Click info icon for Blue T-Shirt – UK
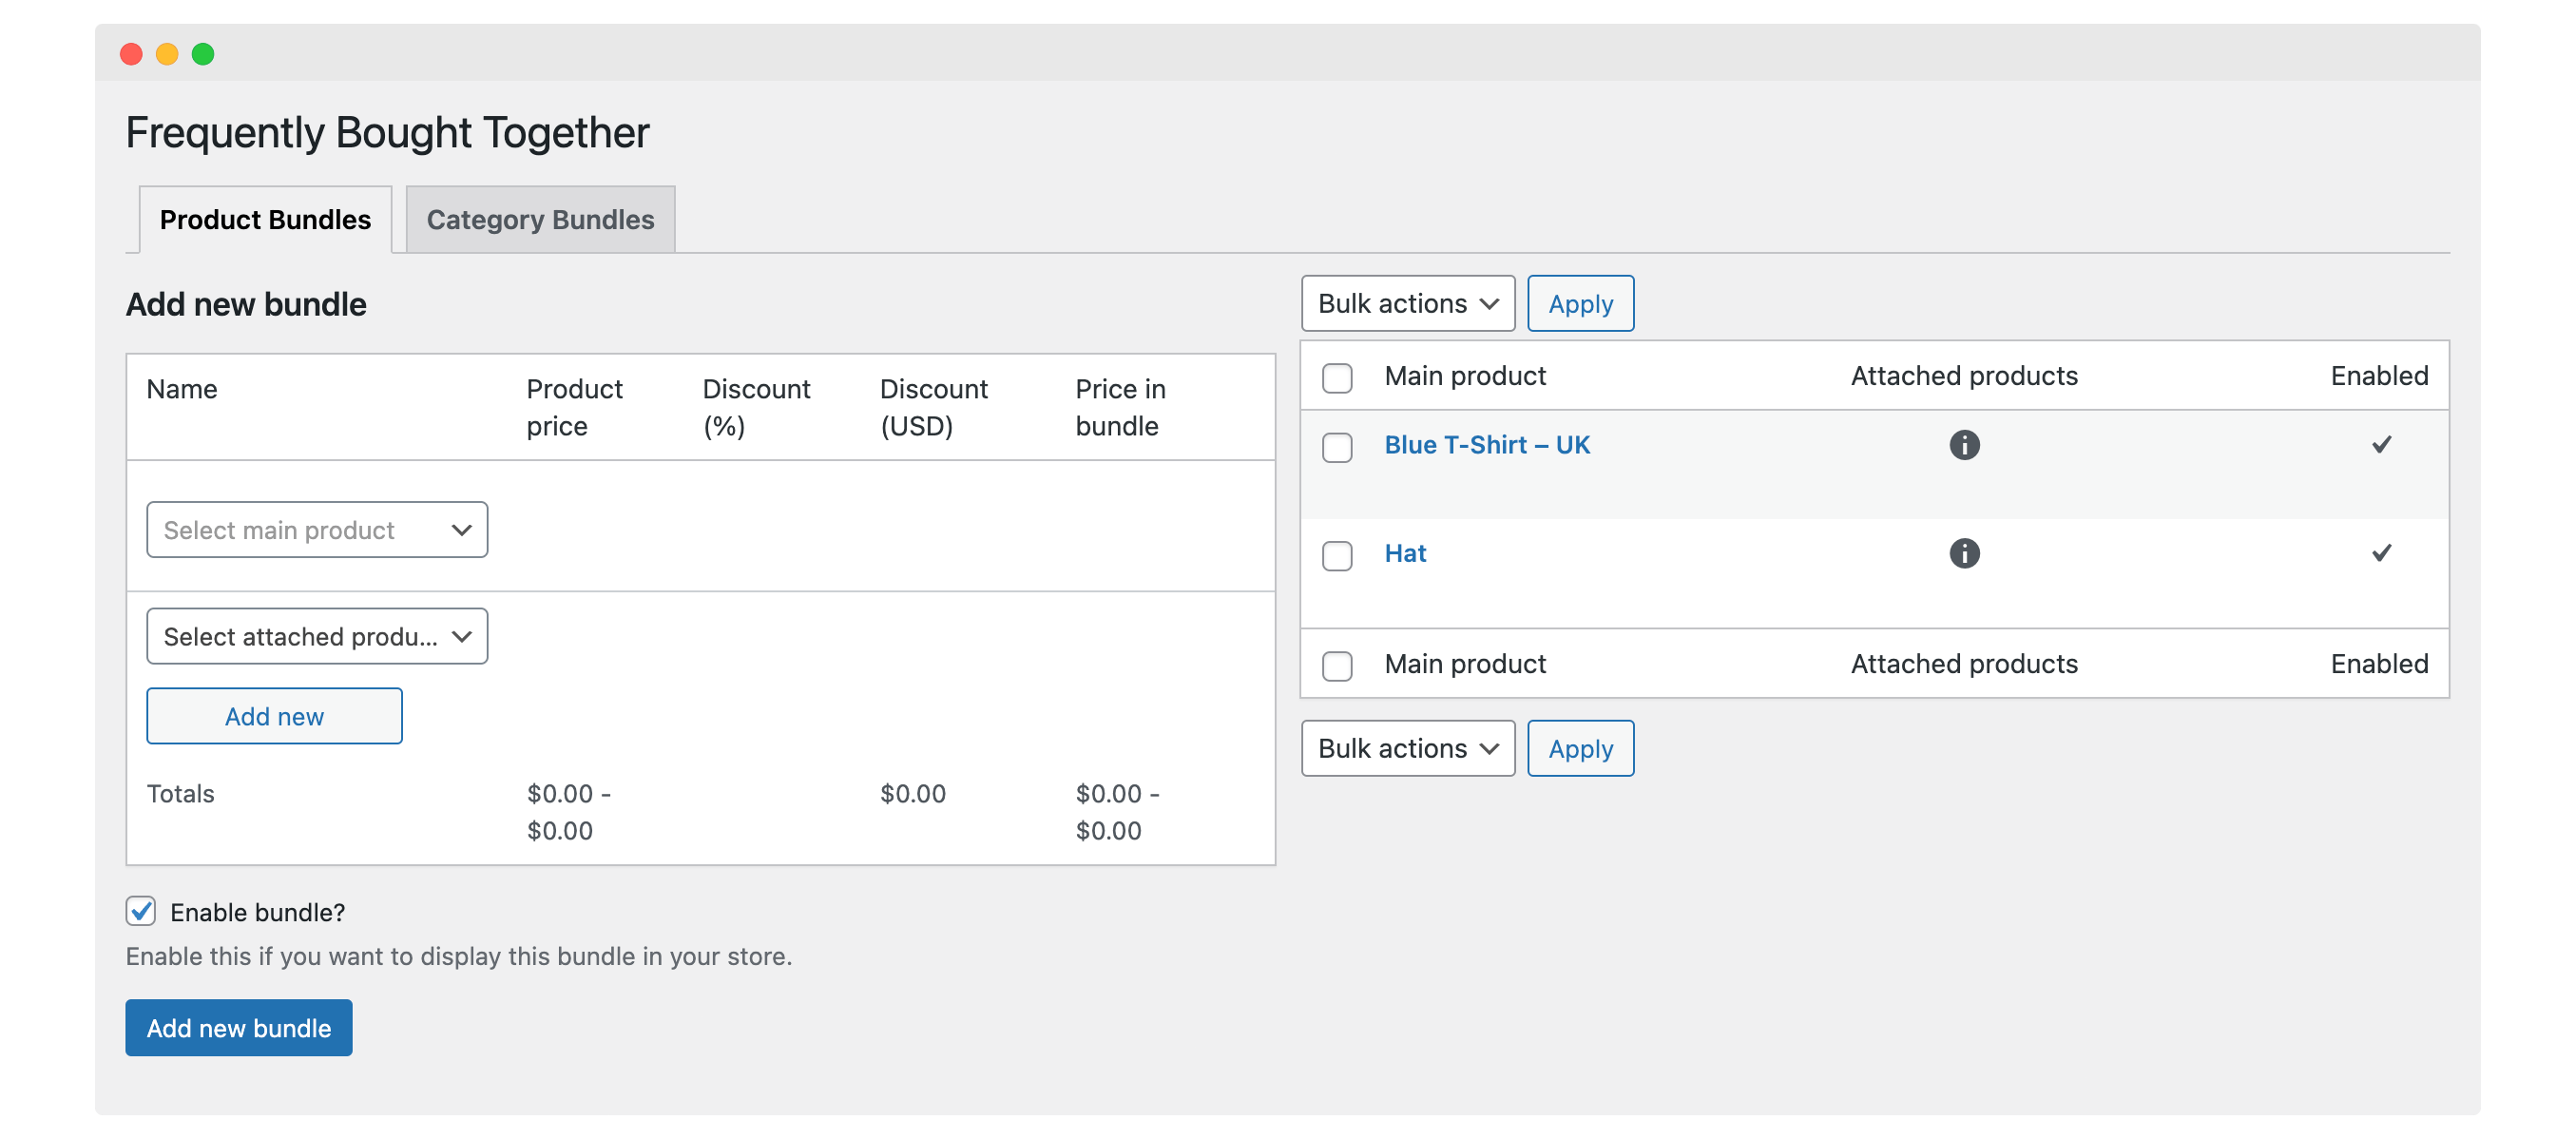The height and width of the screenshot is (1139, 2576). (x=1963, y=445)
